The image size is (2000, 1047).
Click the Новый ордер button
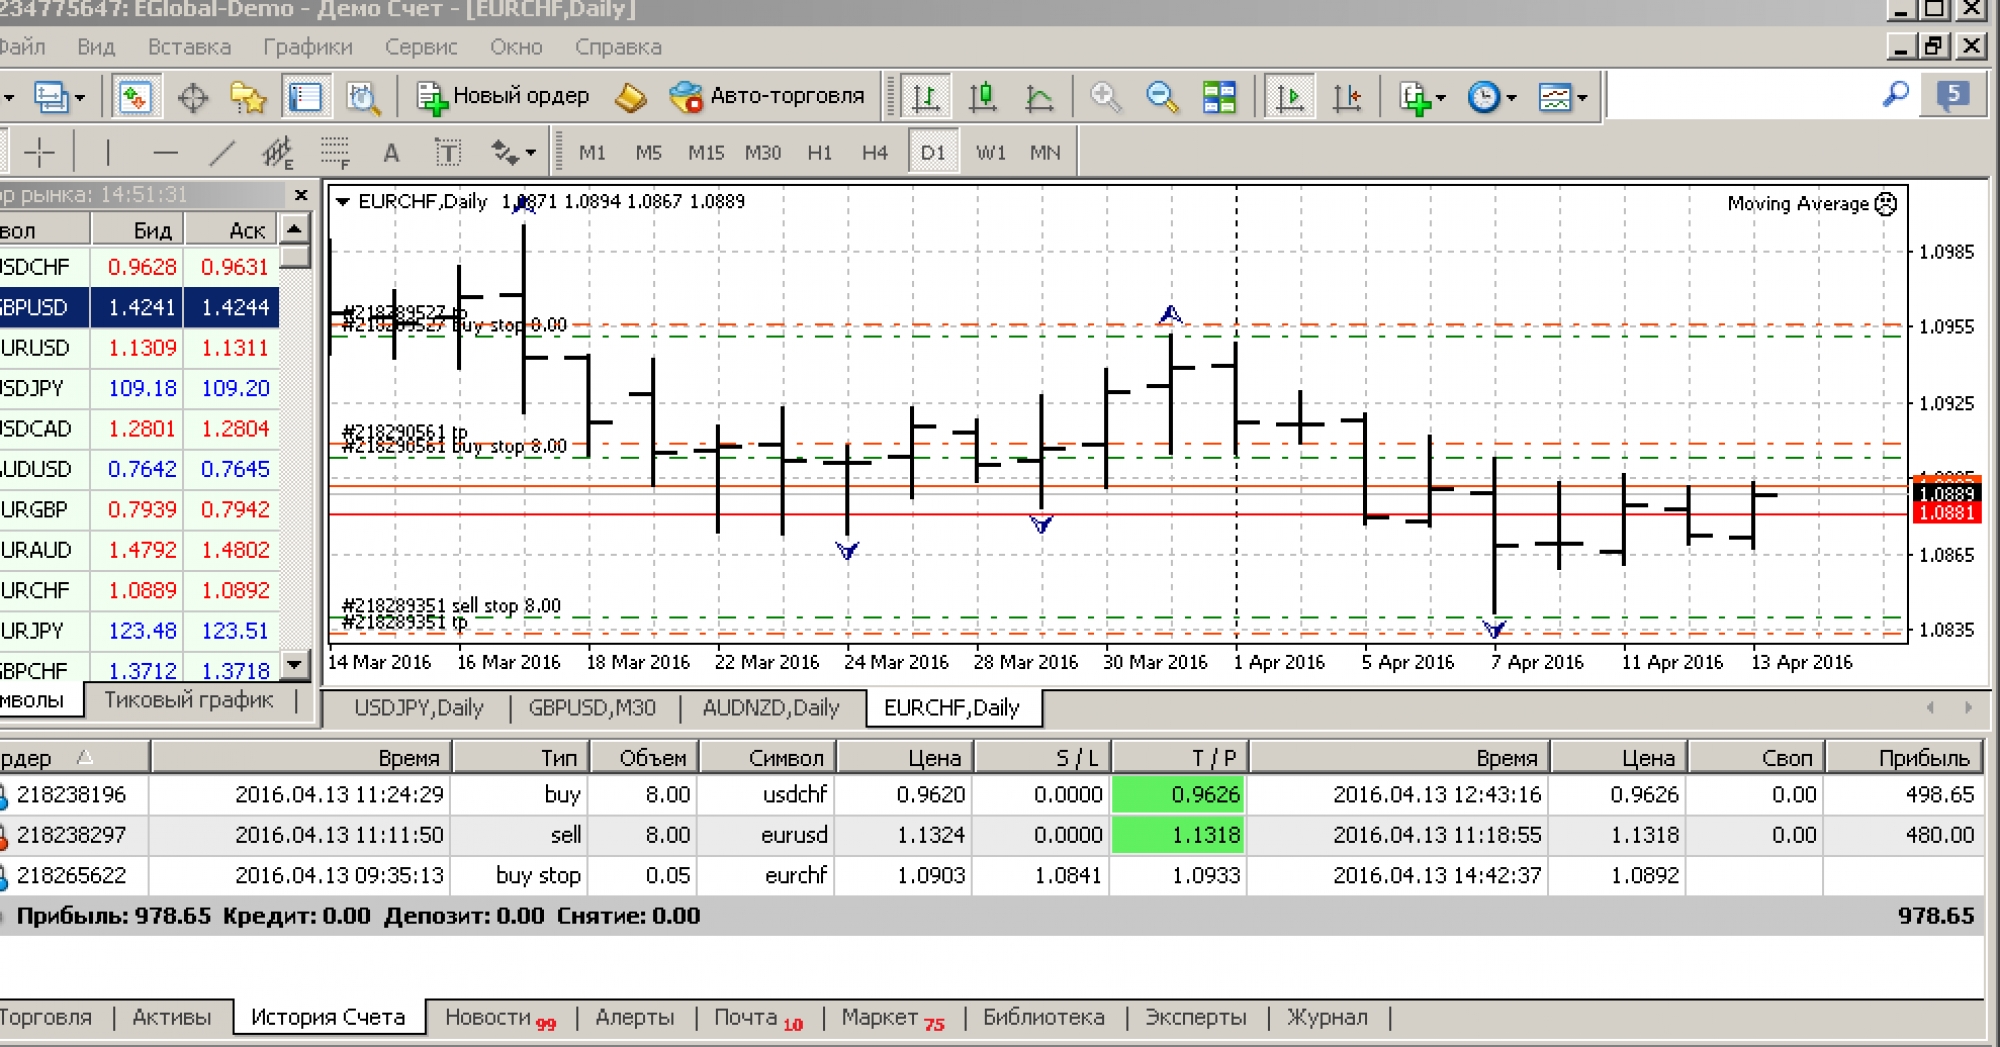(503, 96)
